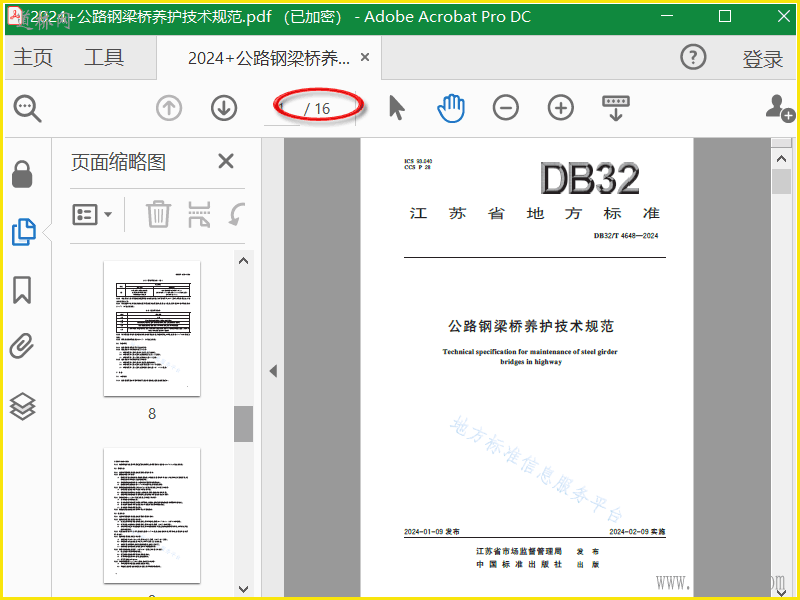Click the document vertical scrollbar thumb
Image resolution: width=800 pixels, height=600 pixels.
point(781,182)
